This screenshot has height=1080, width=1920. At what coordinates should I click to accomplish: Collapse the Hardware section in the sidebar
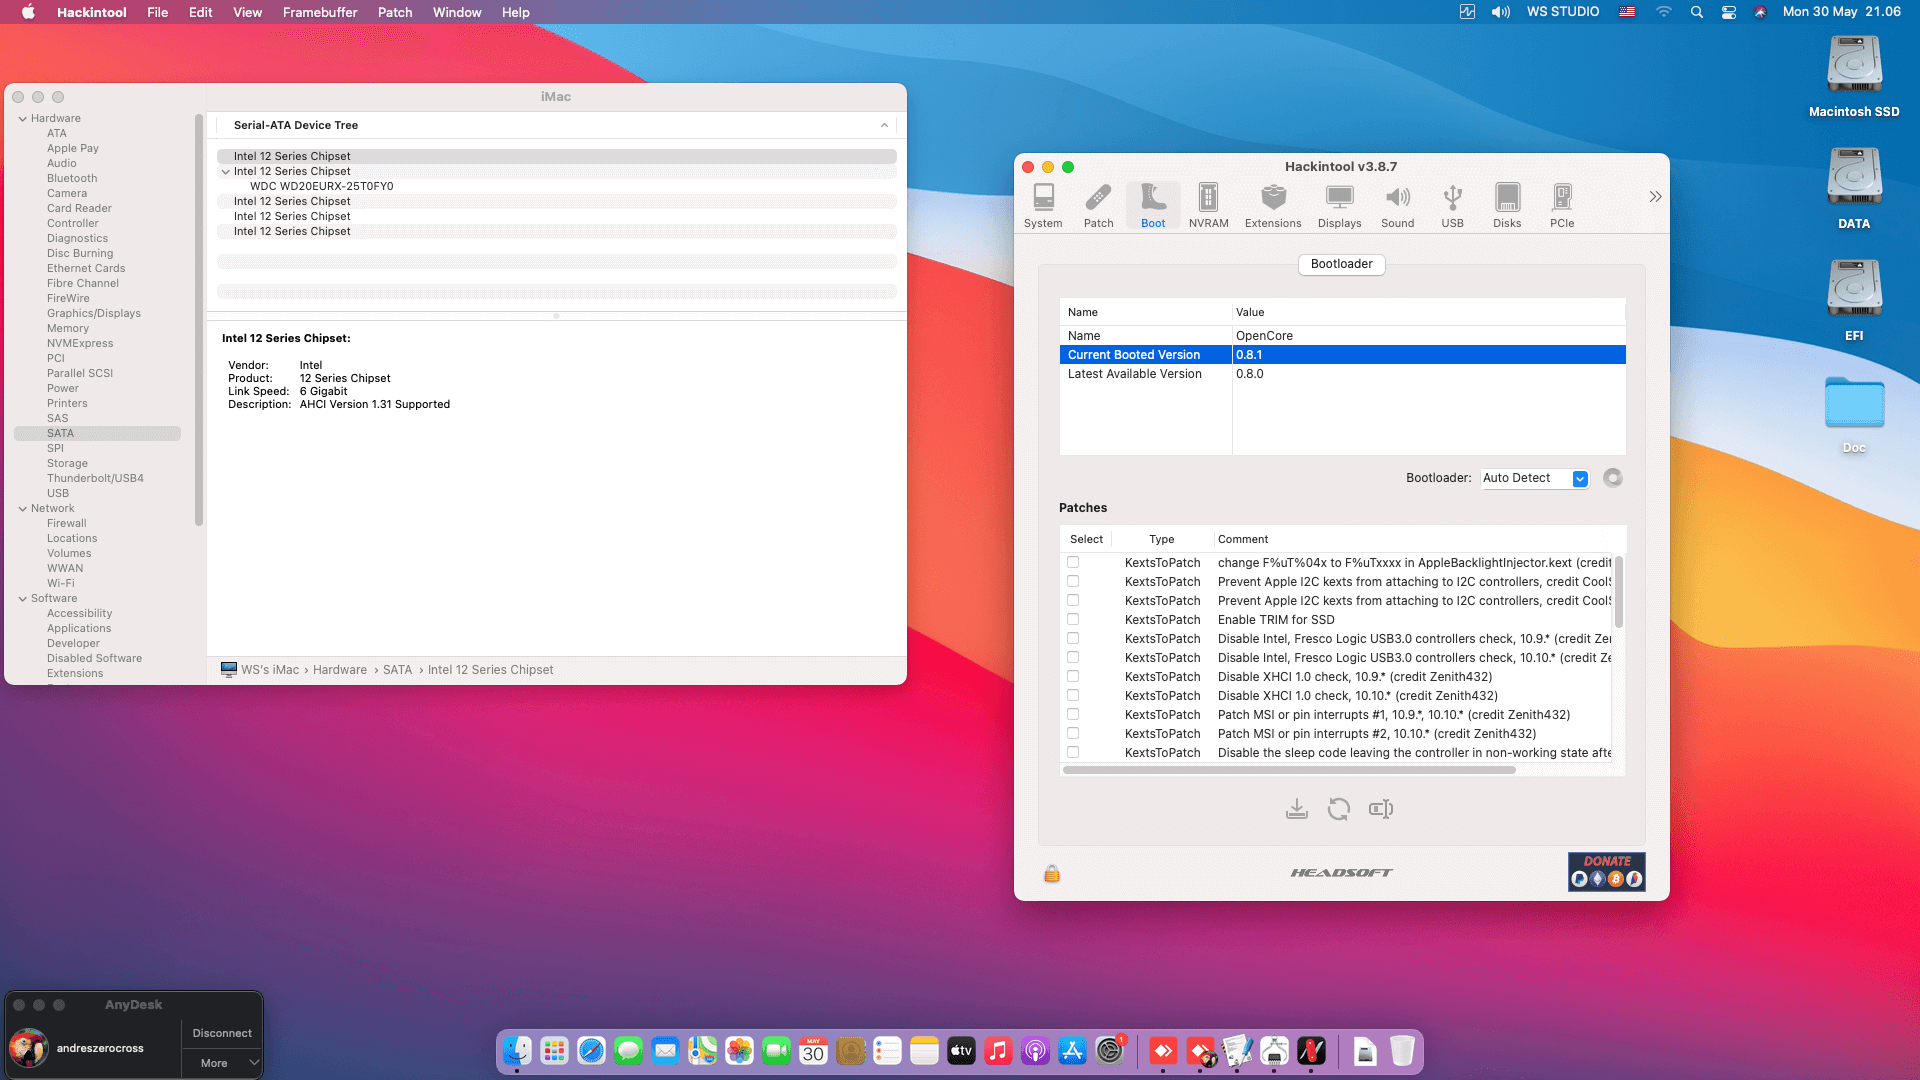pos(23,119)
